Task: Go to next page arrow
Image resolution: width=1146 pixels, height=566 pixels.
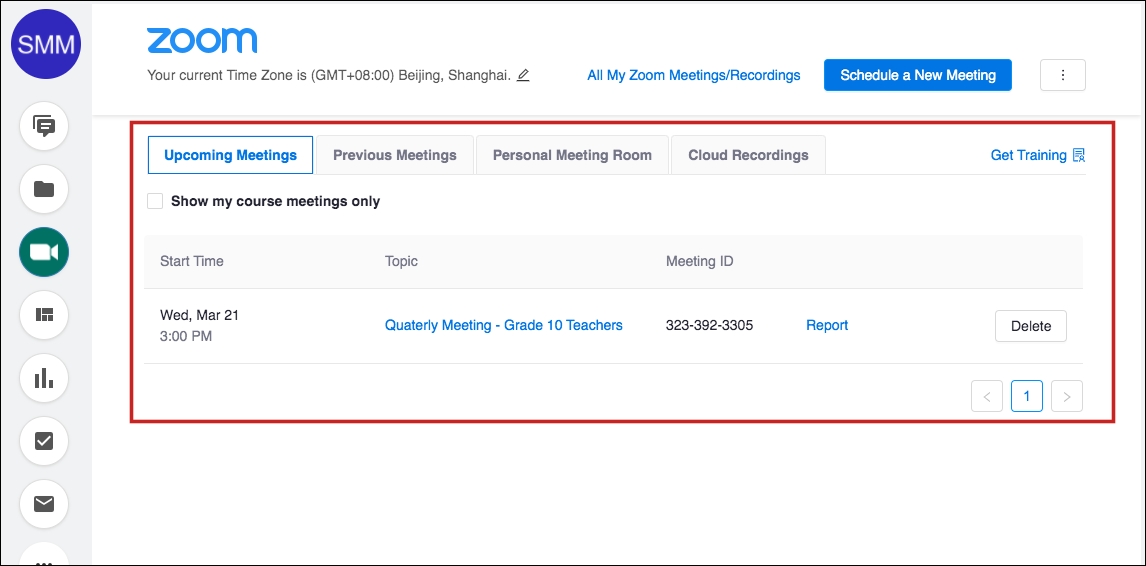Action: tap(1066, 396)
